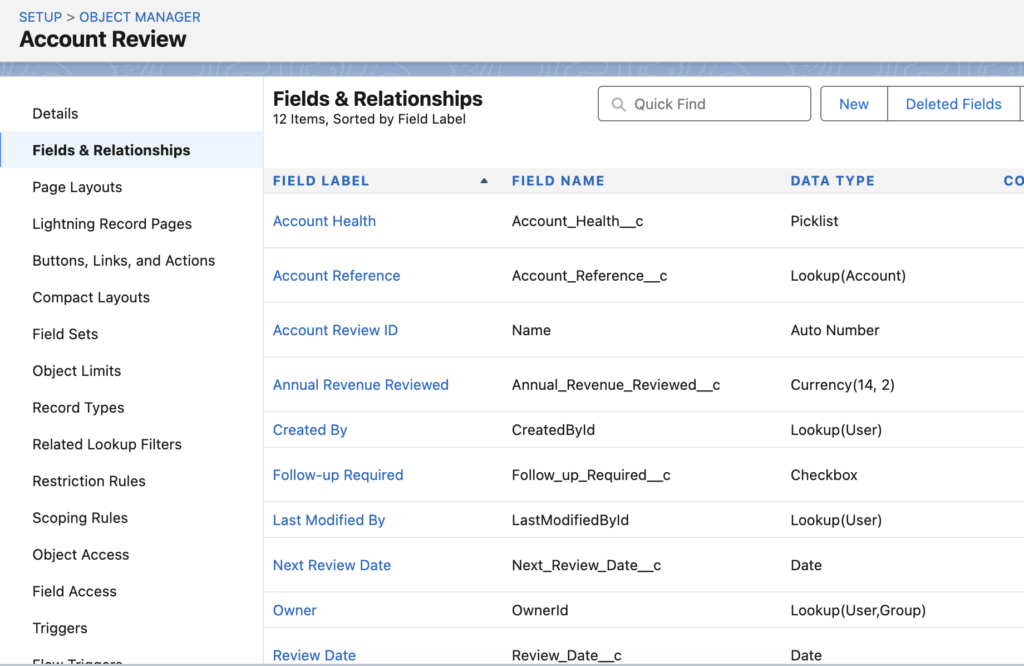Open Object Access sidebar item

(81, 554)
